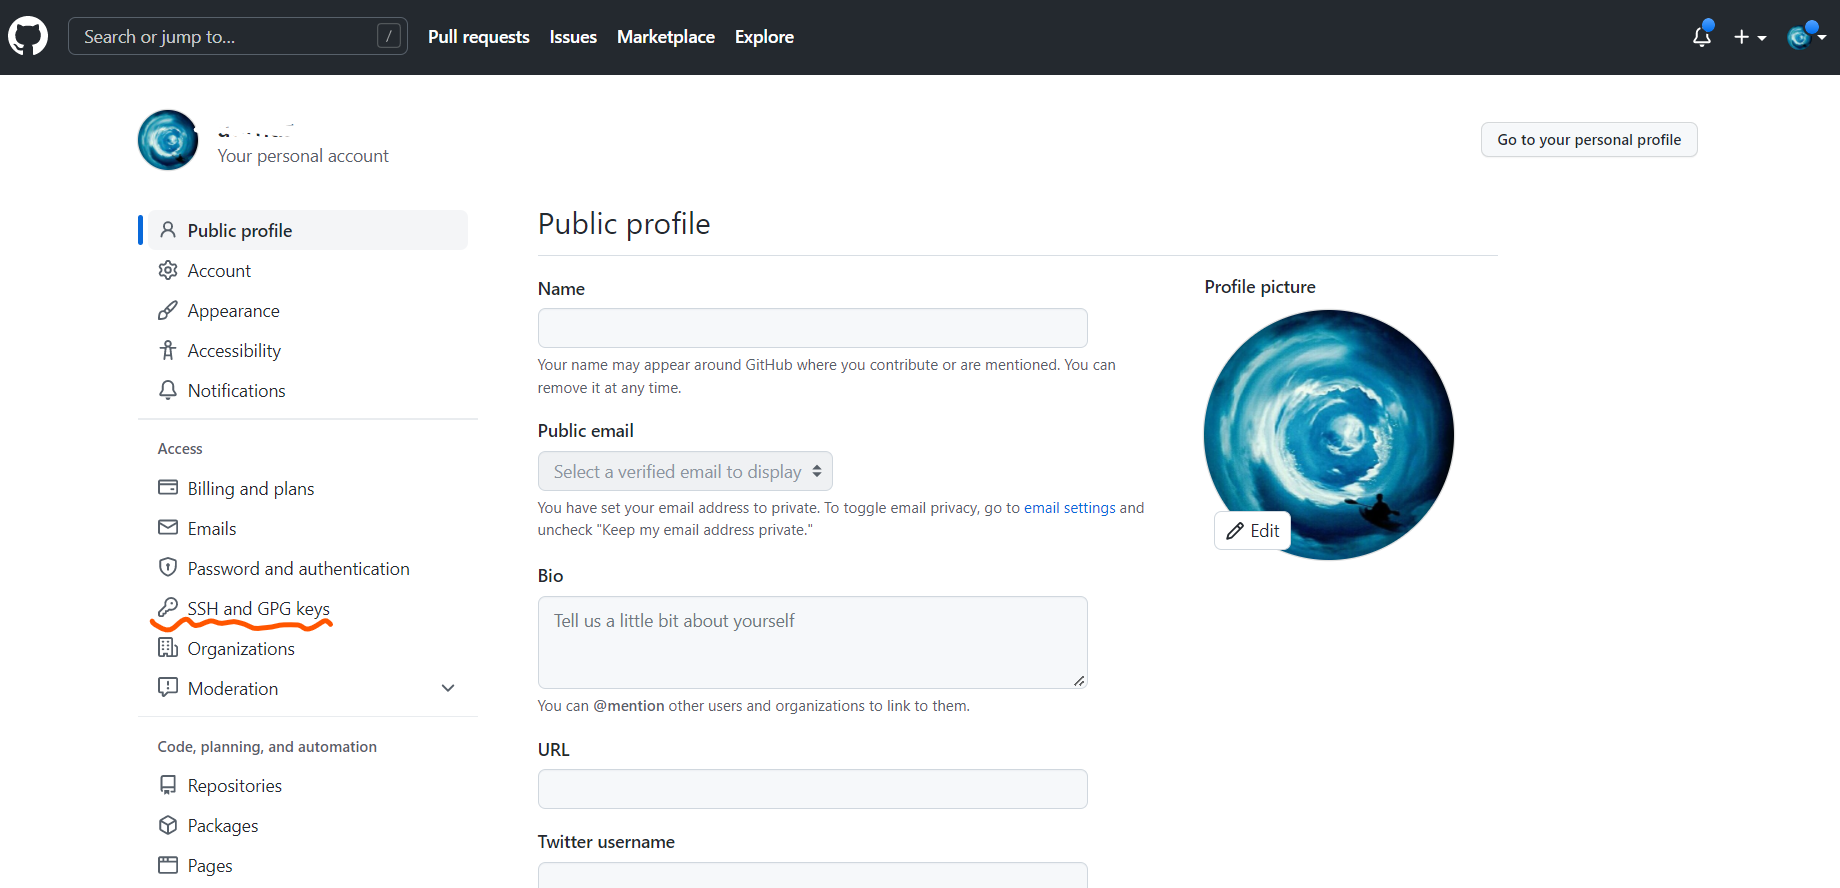1840x888 pixels.
Task: Click the gear icon beside Account
Action: pos(168,270)
